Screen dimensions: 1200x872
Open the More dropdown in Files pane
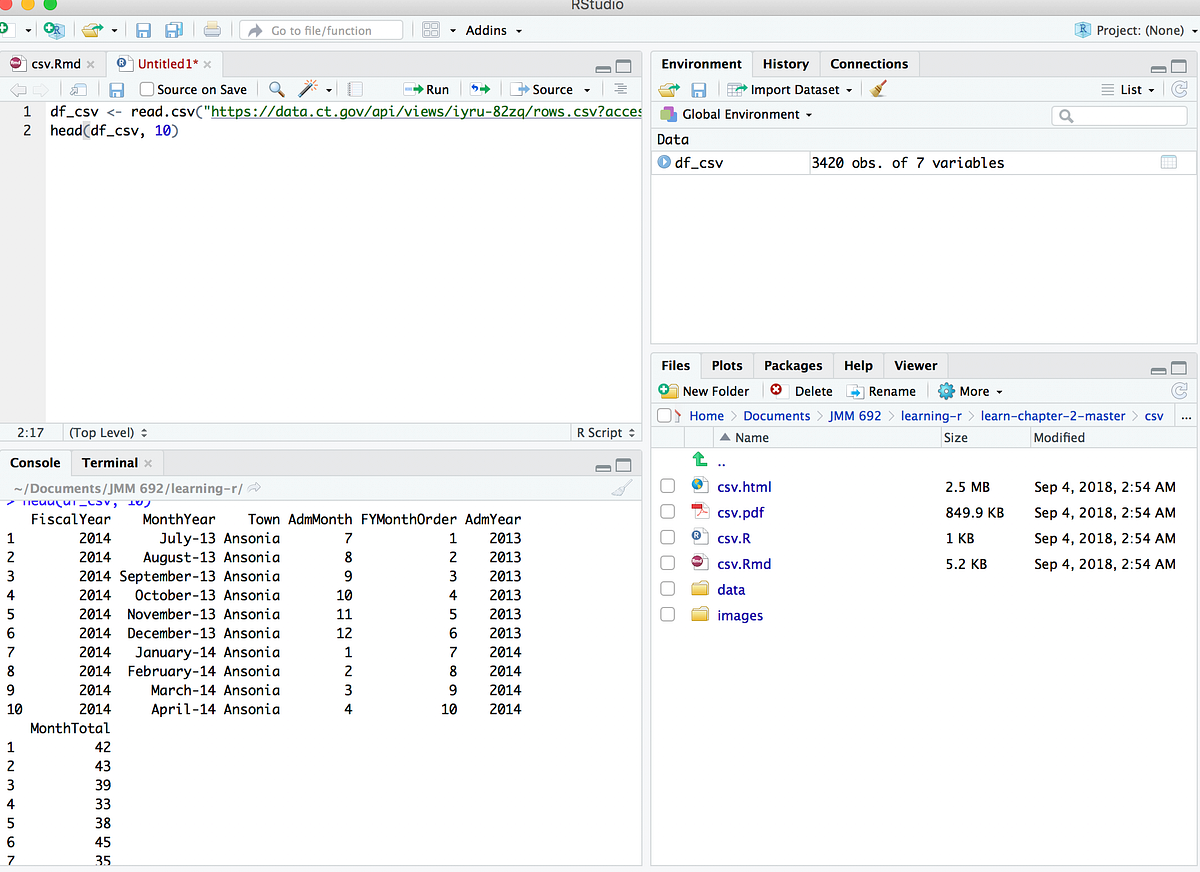pos(969,390)
